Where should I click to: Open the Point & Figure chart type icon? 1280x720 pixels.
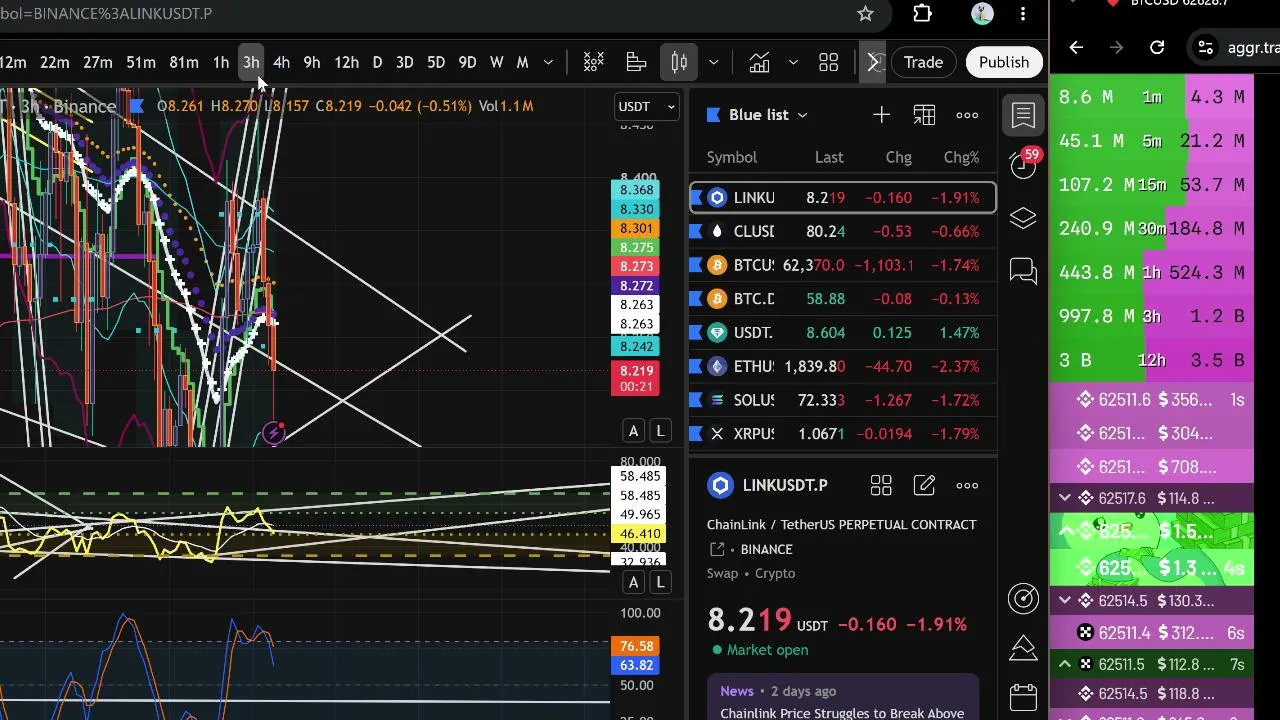coord(593,62)
